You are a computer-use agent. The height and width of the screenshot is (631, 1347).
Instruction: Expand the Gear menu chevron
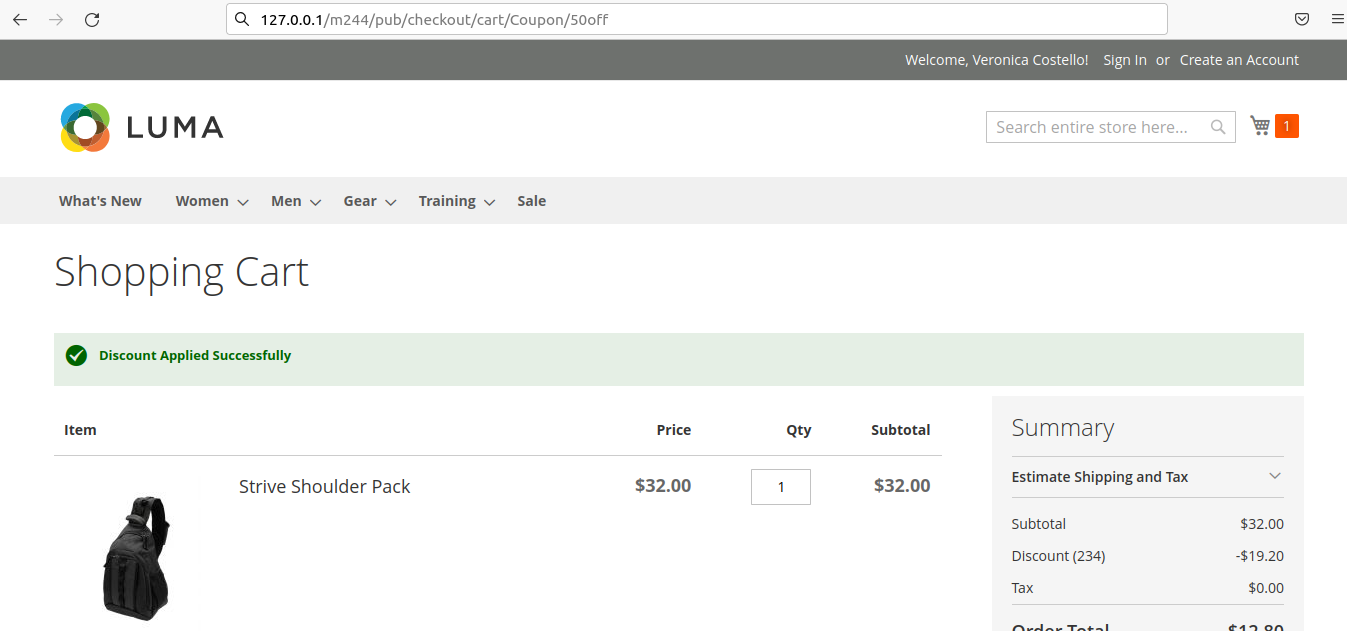(391, 202)
